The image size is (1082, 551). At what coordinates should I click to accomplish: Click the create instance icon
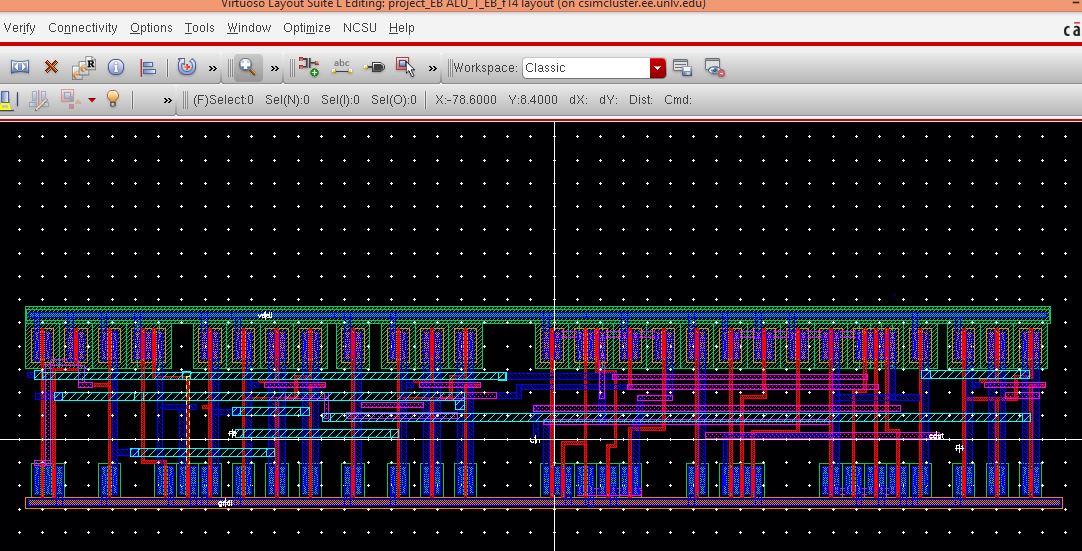tap(309, 68)
